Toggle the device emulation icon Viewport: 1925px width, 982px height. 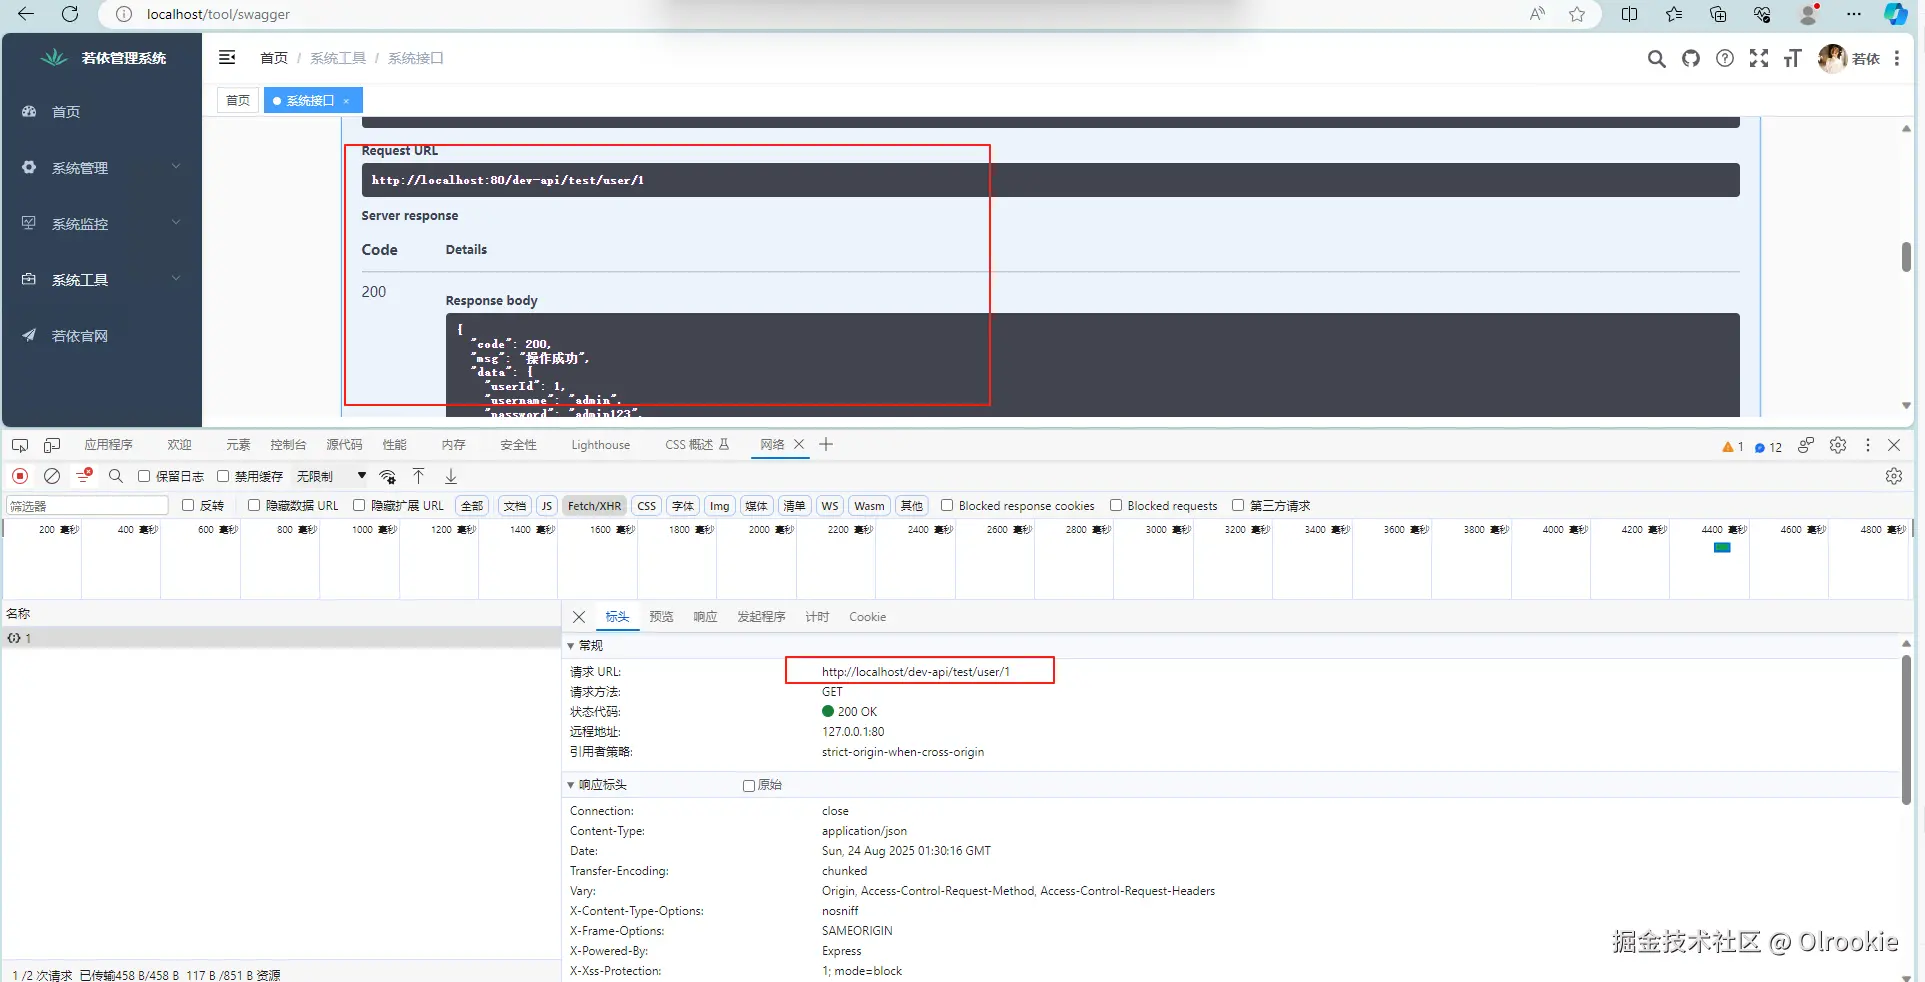tap(52, 445)
